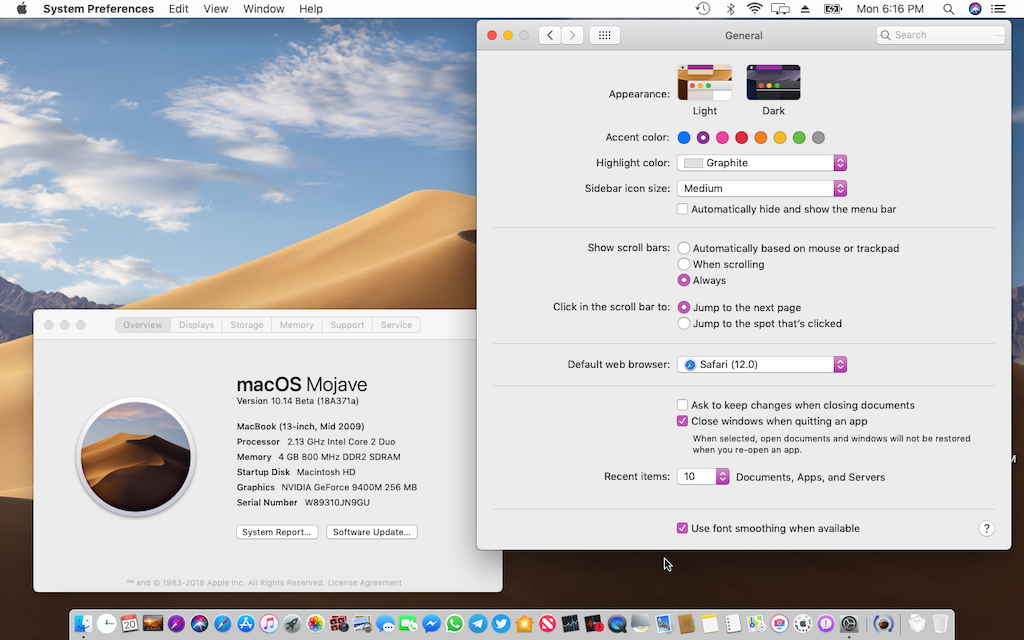Open Notes in the Dock
The width and height of the screenshot is (1024, 640).
pyautogui.click(x=710, y=624)
